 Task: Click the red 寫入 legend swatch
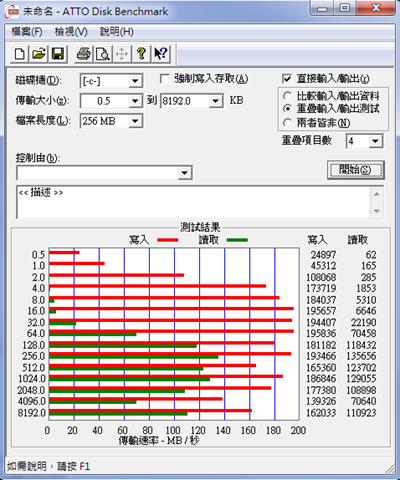tap(168, 240)
